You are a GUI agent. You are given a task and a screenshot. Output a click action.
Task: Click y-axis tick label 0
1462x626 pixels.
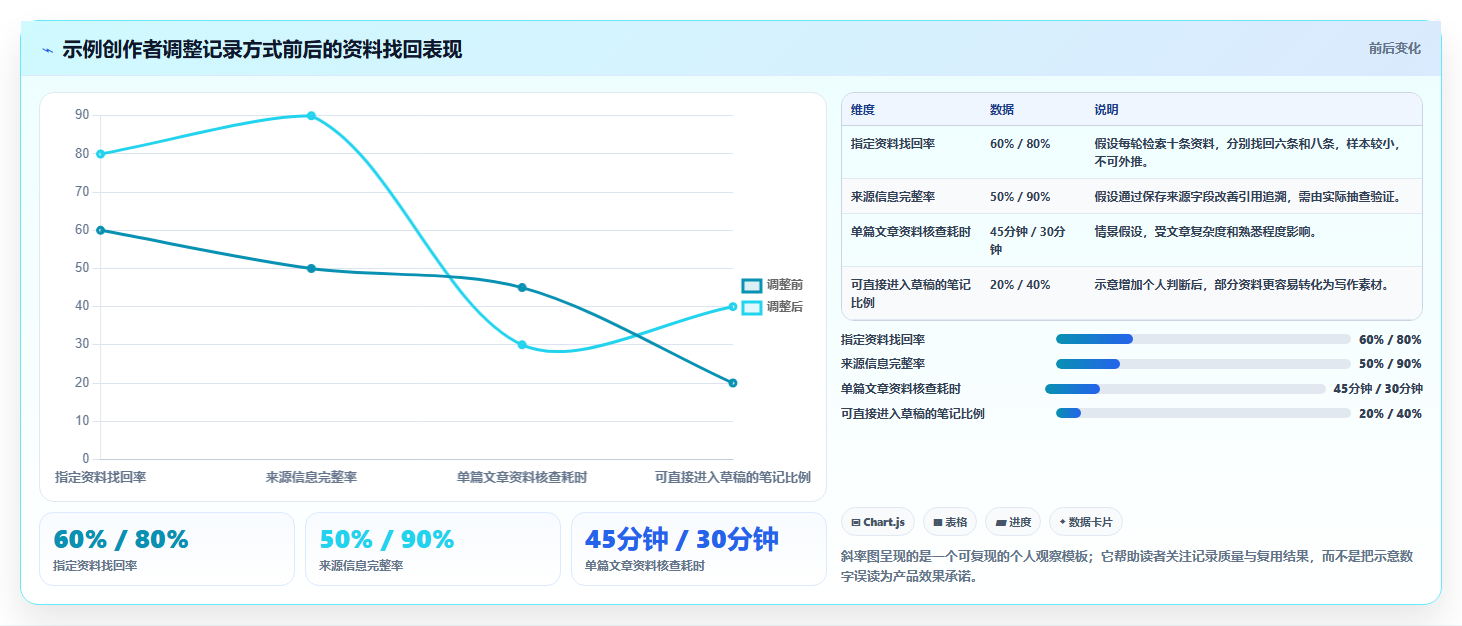86,459
